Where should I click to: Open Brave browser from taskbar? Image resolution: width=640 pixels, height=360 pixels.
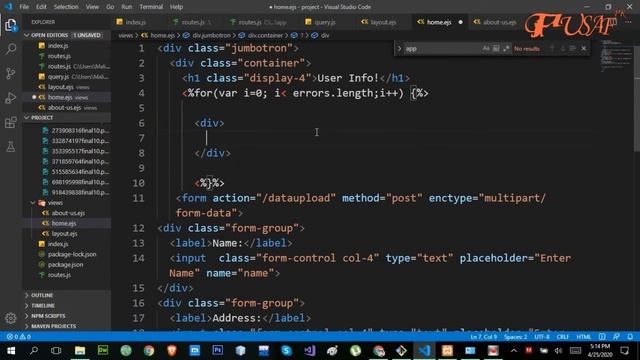(172, 351)
